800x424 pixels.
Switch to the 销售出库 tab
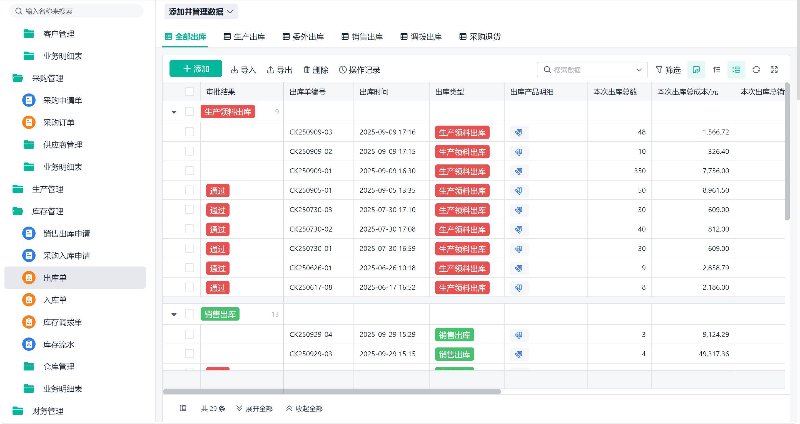pos(362,37)
